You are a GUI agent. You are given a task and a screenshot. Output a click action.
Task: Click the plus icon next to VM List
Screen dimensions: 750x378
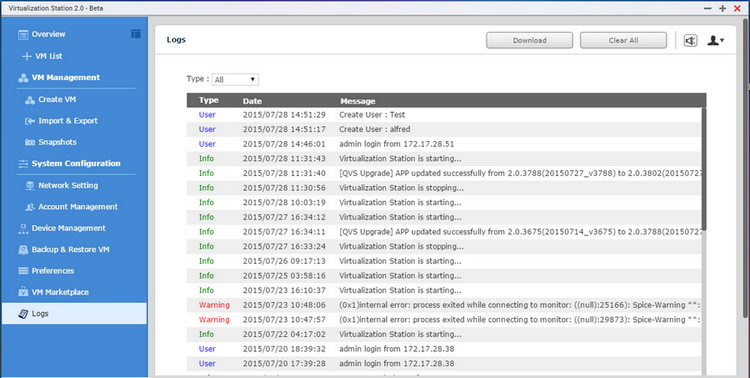[x=27, y=56]
